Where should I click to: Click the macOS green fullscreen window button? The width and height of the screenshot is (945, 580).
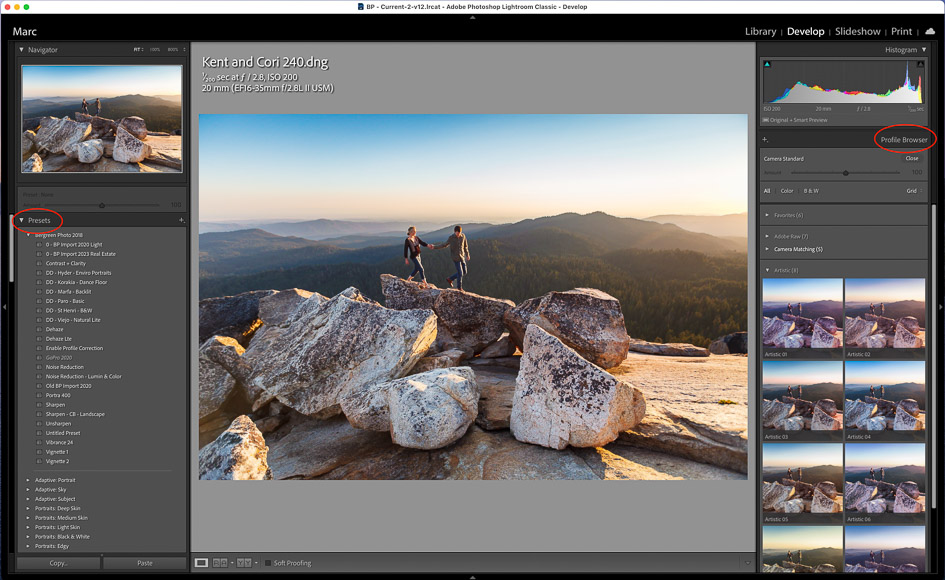pyautogui.click(x=26, y=7)
